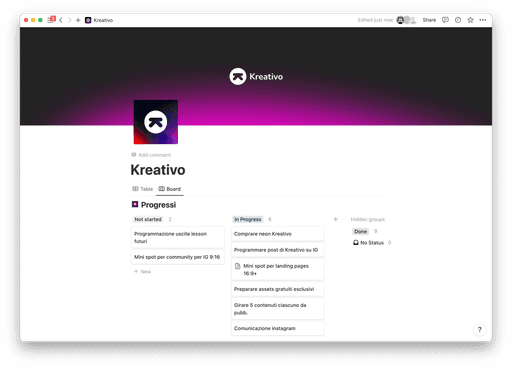Click the Kreativo page title
The width and height of the screenshot is (512, 368).
click(x=158, y=170)
